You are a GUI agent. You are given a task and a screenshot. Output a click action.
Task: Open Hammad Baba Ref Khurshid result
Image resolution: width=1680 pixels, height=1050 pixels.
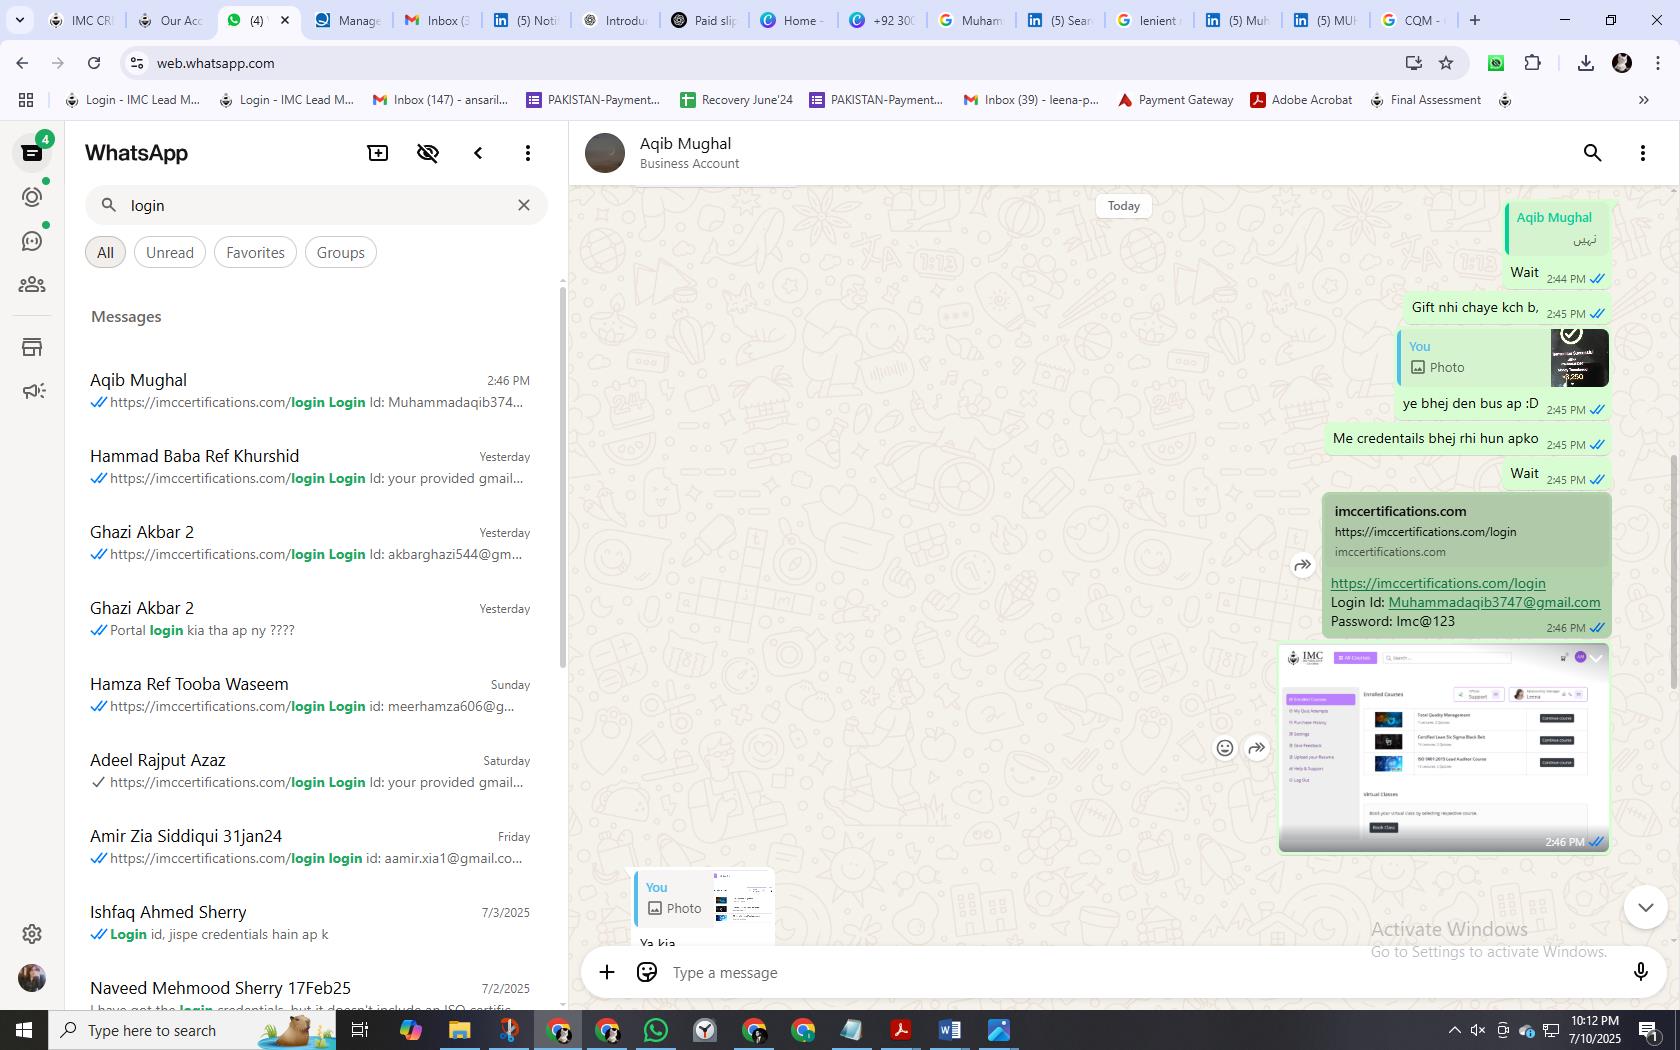[x=310, y=467]
